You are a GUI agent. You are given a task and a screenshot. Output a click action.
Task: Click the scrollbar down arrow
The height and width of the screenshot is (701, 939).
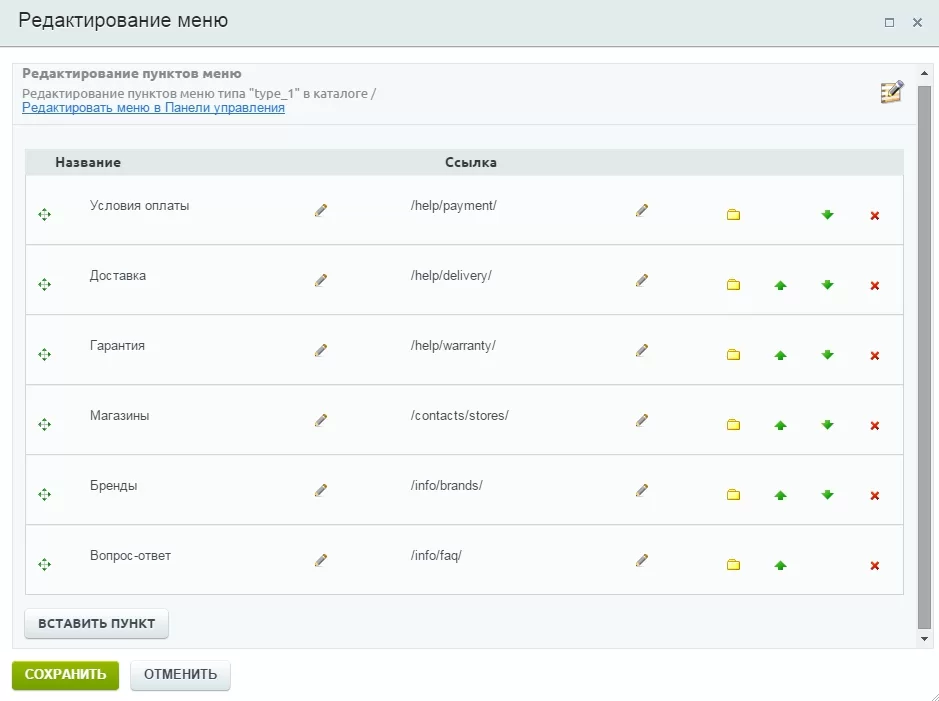click(925, 639)
